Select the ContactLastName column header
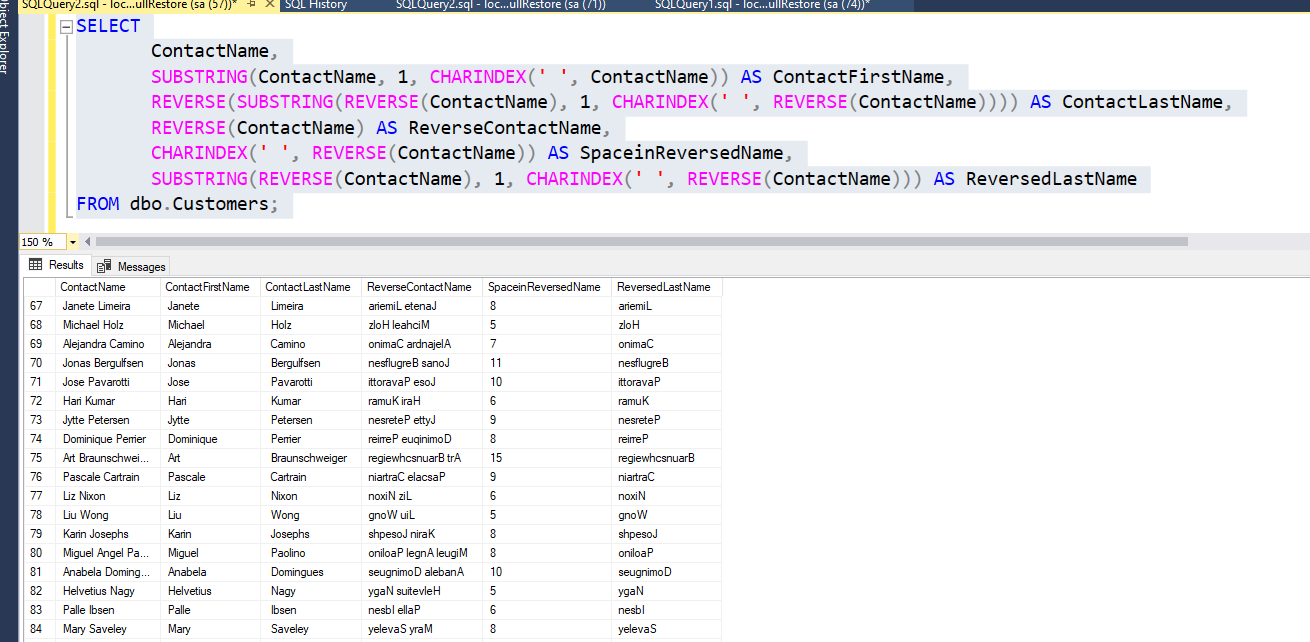1310x642 pixels. (310, 287)
